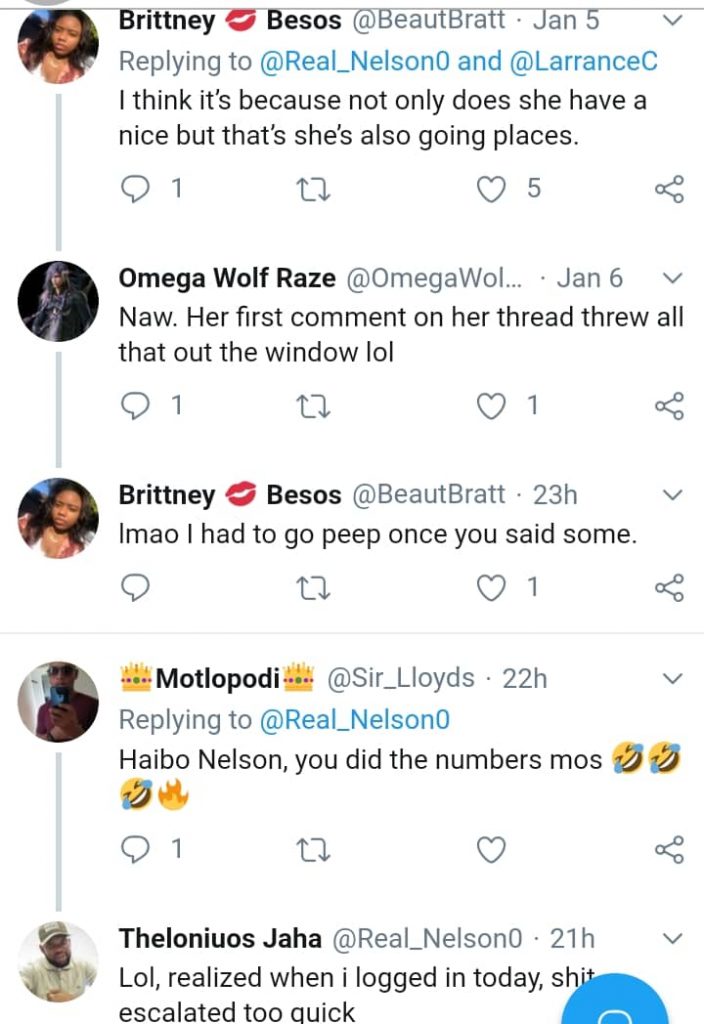Share Motlopodi's 'Haibo Nelson' tweet
704x1024 pixels.
pos(668,850)
